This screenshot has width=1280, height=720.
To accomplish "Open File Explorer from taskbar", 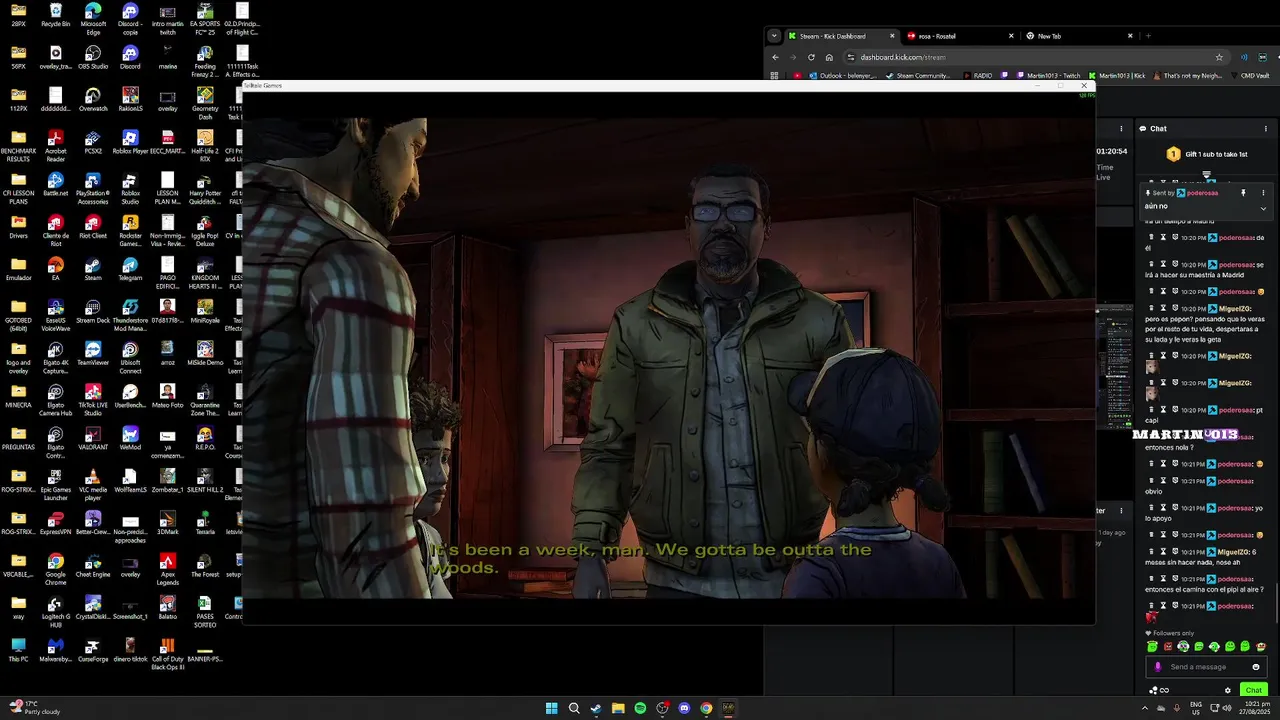I will tap(618, 708).
